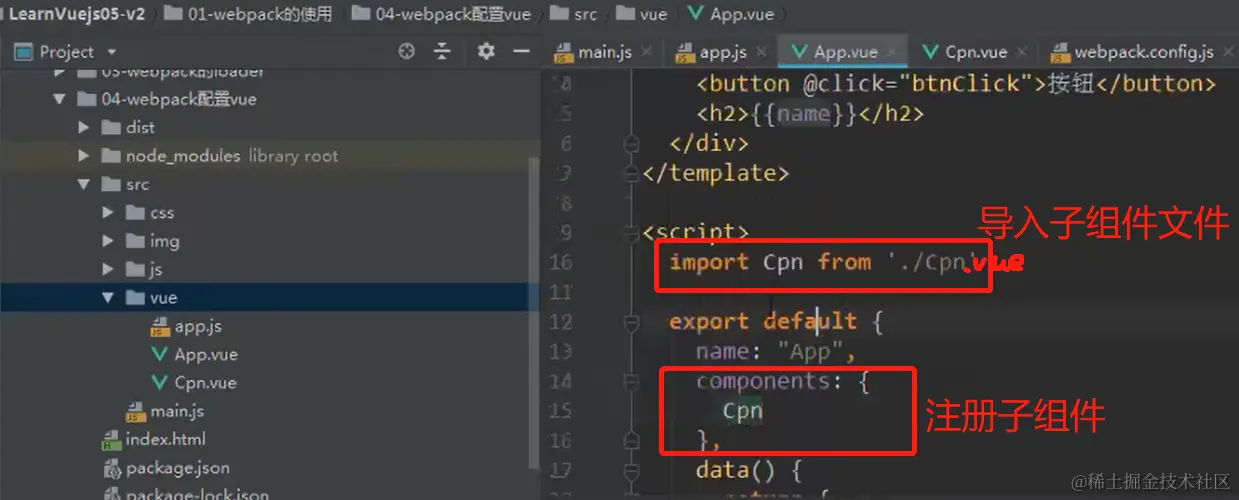This screenshot has width=1239, height=500.
Task: Click the data() code line
Action: 749,469
